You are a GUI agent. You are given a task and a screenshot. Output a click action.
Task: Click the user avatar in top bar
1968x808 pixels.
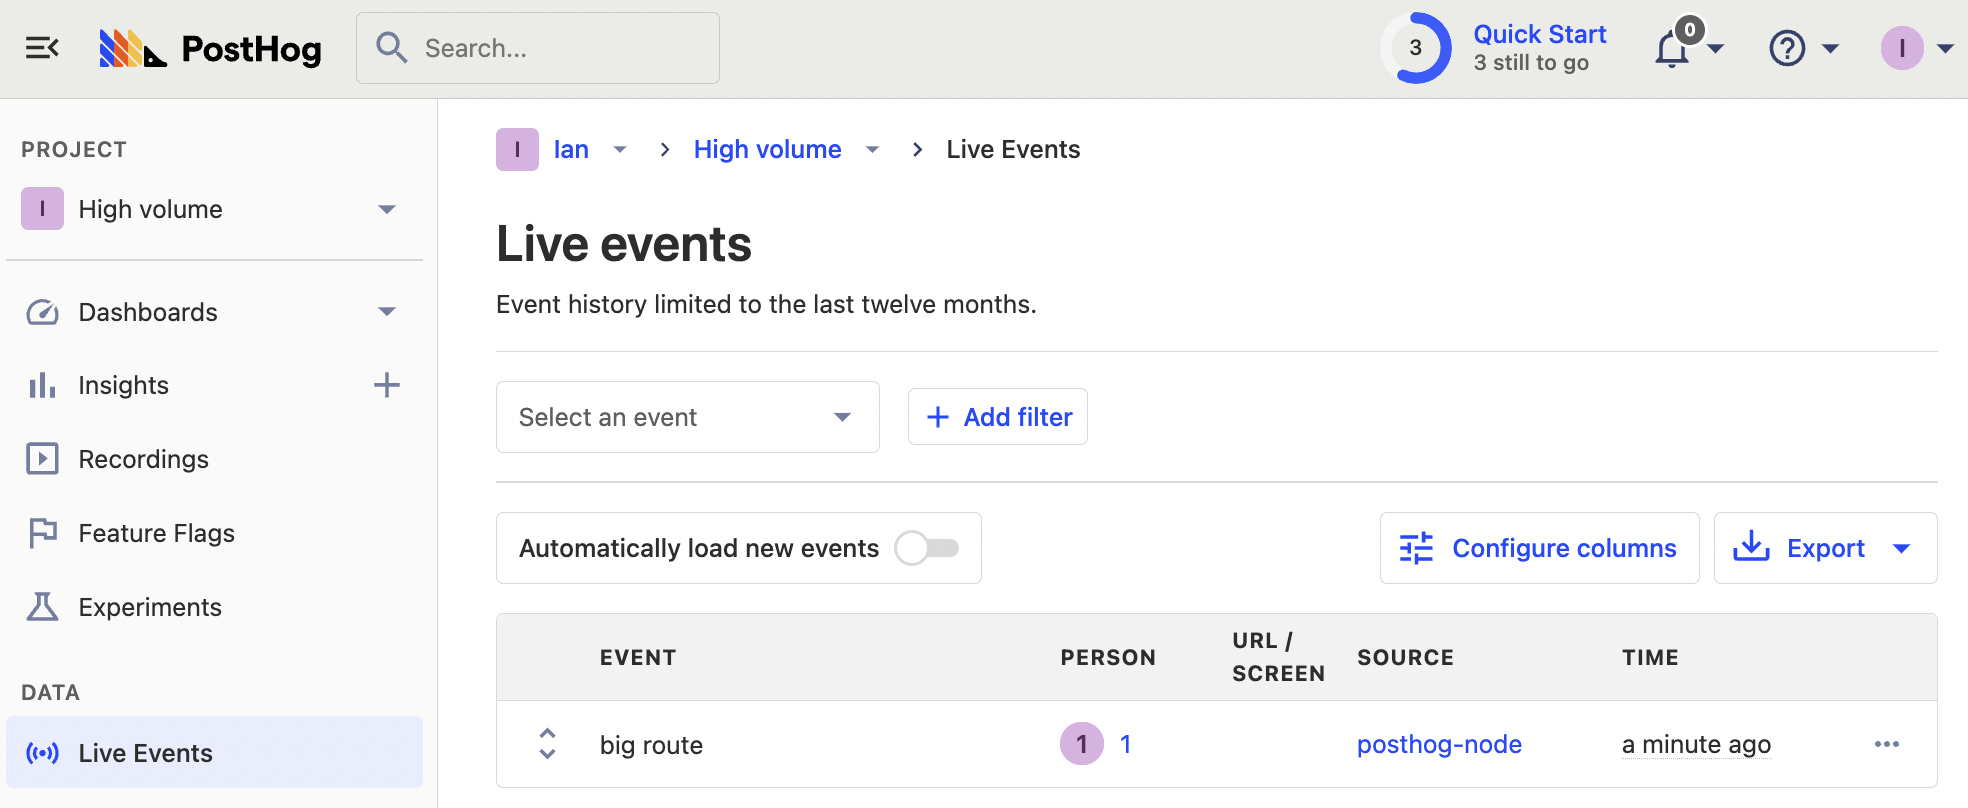[x=1901, y=48]
